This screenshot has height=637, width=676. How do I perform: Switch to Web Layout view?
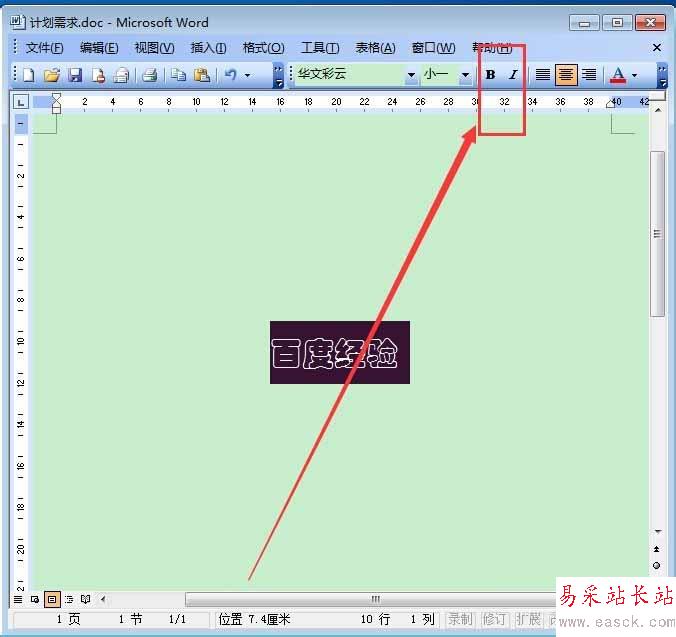pos(35,599)
